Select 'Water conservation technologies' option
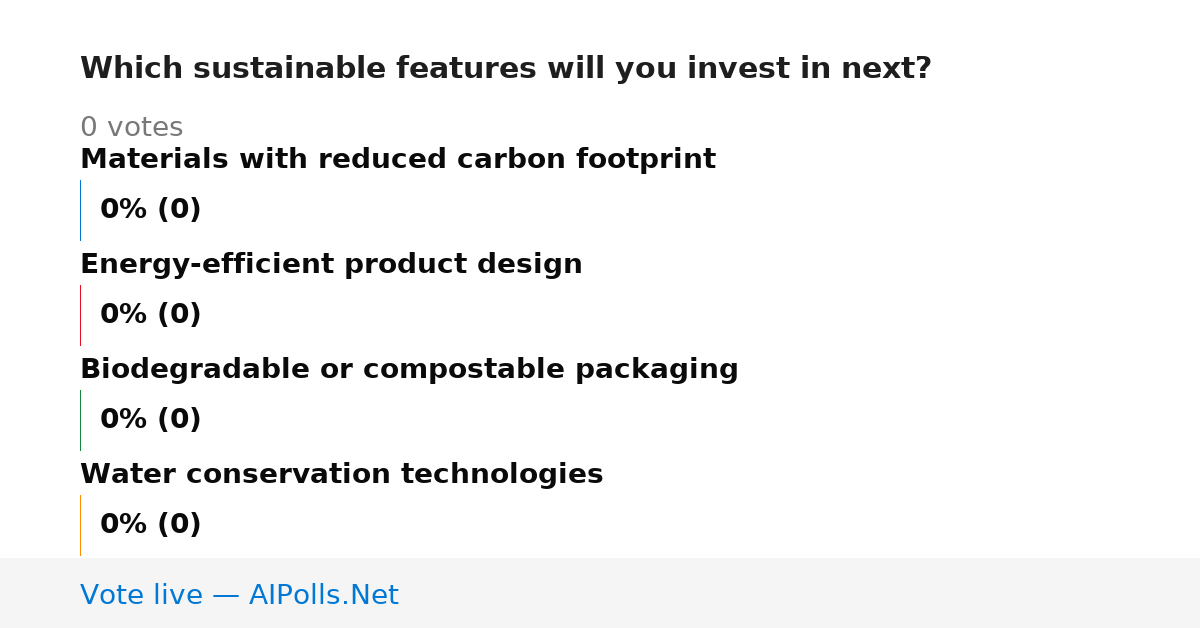The height and width of the screenshot is (628, 1200). (341, 475)
